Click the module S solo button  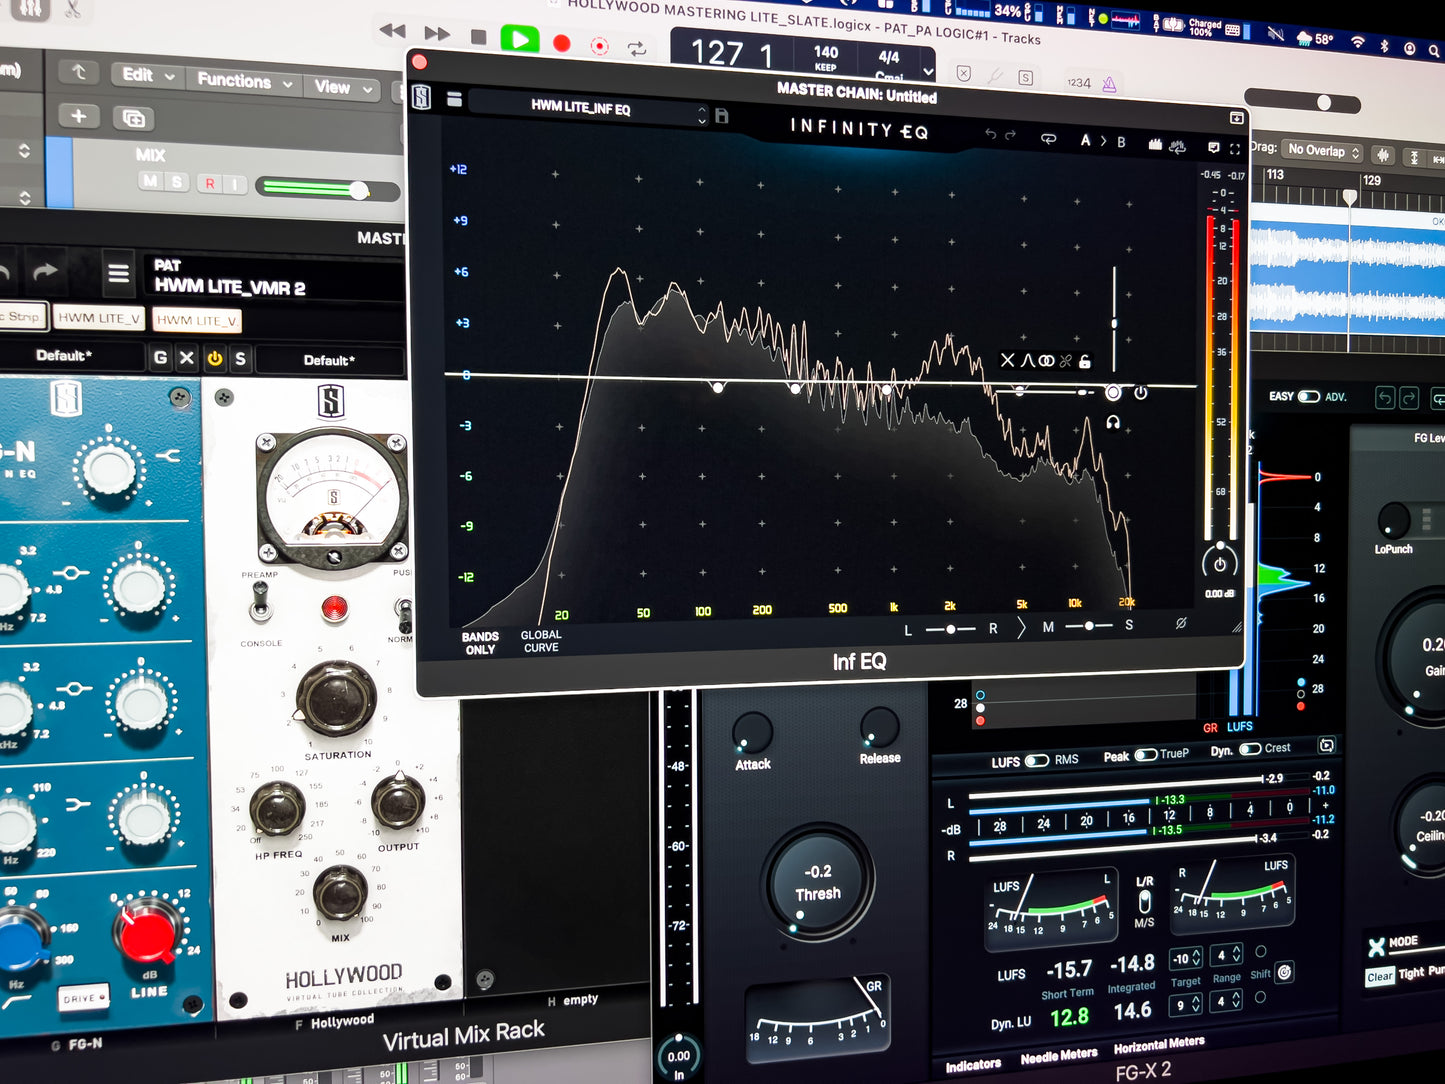[240, 358]
